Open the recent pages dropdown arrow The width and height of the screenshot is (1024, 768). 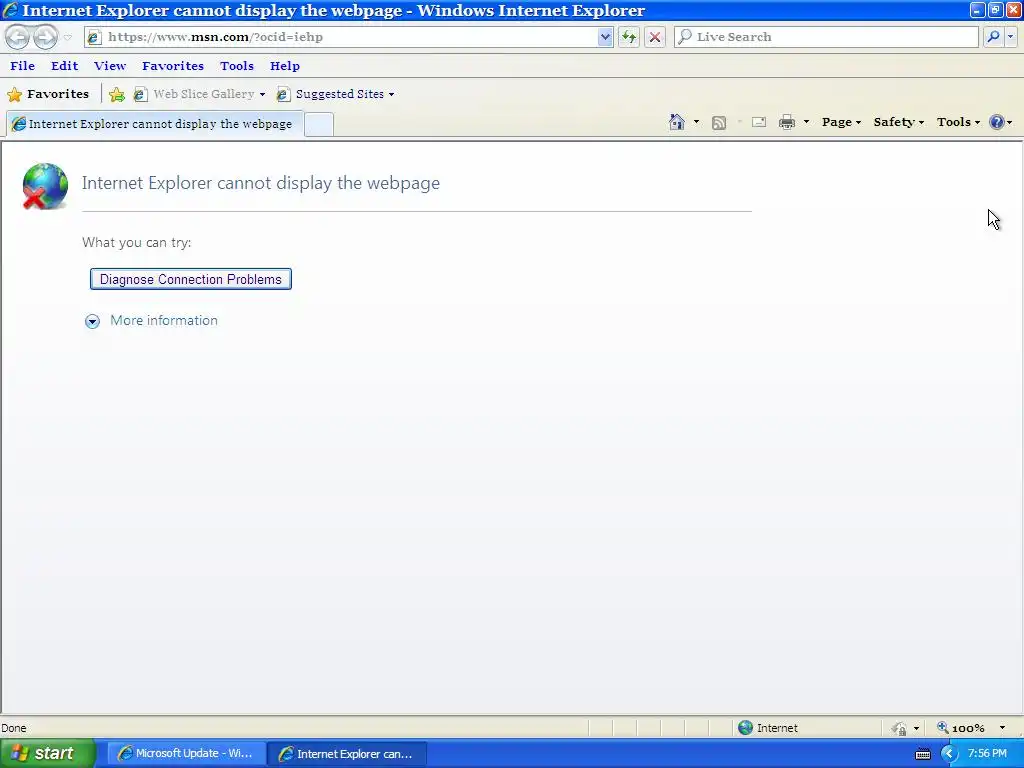click(x=67, y=38)
